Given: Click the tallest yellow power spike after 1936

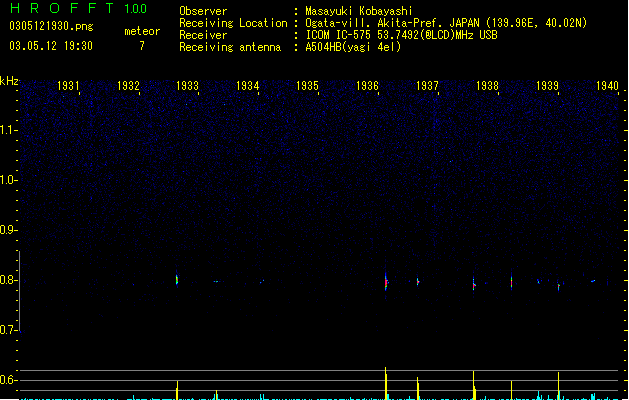Looking at the screenshot, I should (386, 383).
